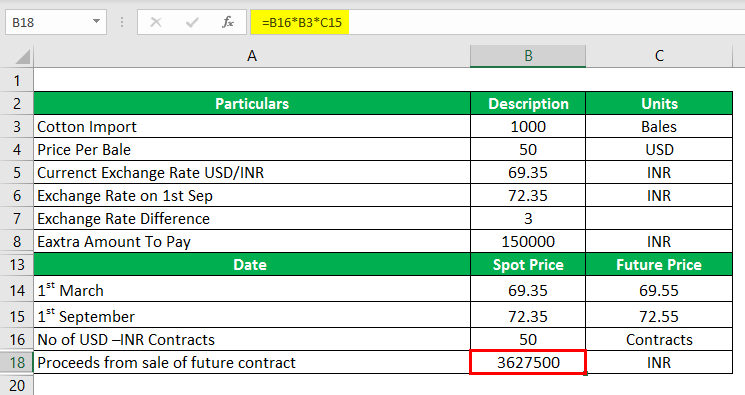Click the cancel (X) icon in formula bar

tap(156, 22)
